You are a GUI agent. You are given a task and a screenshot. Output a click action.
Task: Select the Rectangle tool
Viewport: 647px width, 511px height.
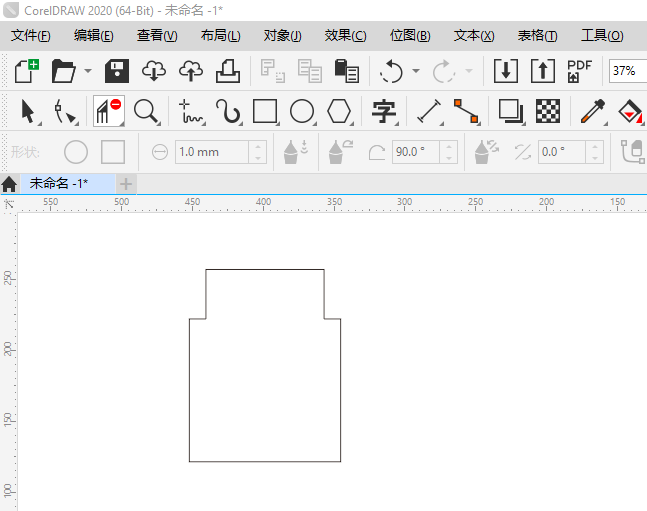click(x=265, y=111)
